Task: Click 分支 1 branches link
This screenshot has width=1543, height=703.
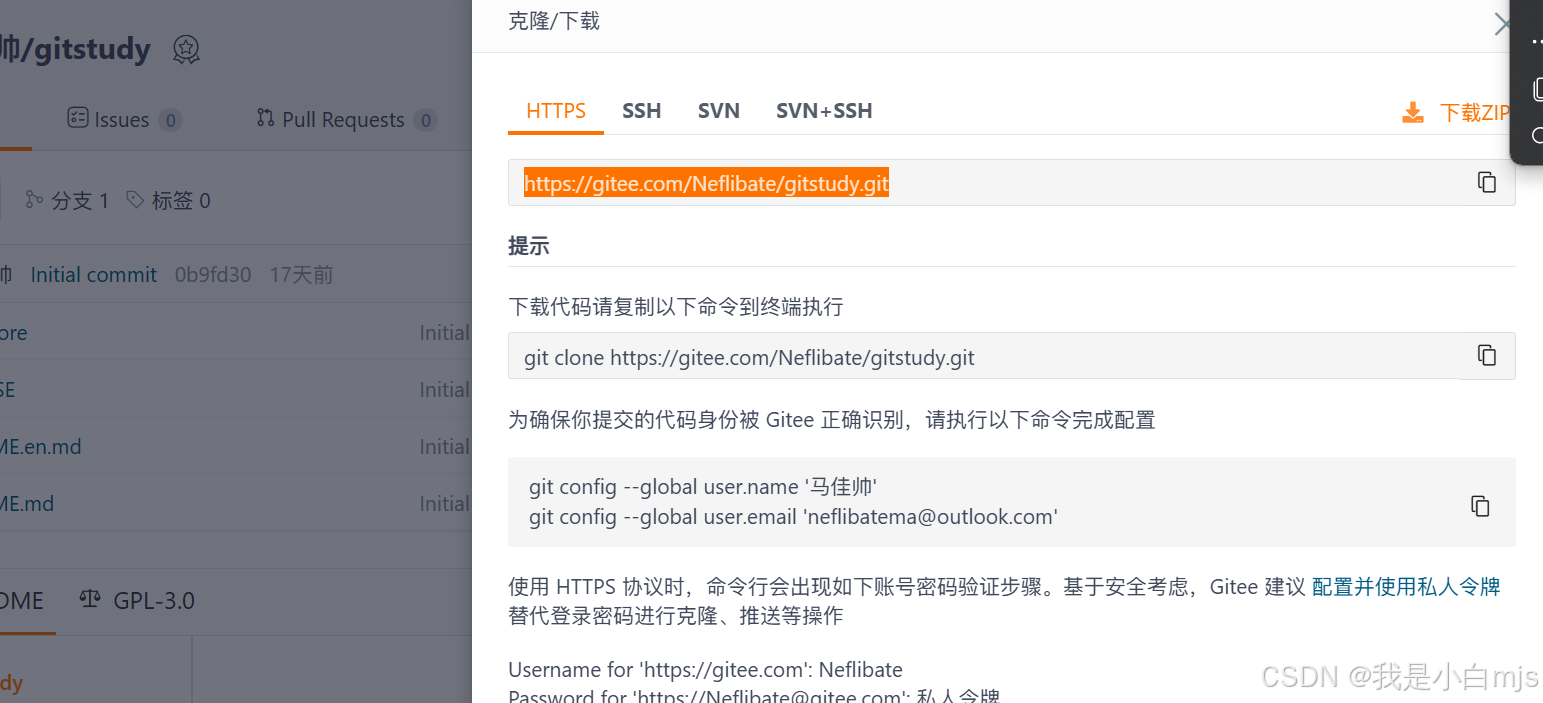Action: pos(67,200)
